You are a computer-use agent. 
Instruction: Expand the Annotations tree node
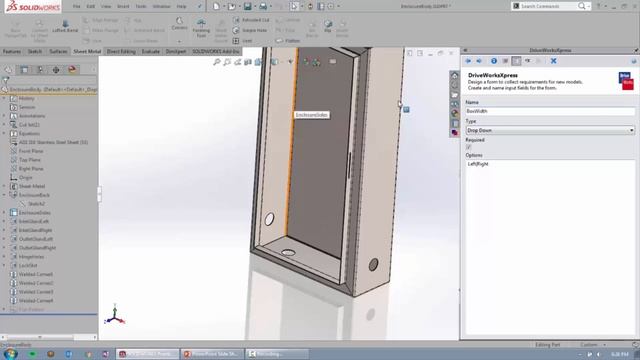pos(4,116)
